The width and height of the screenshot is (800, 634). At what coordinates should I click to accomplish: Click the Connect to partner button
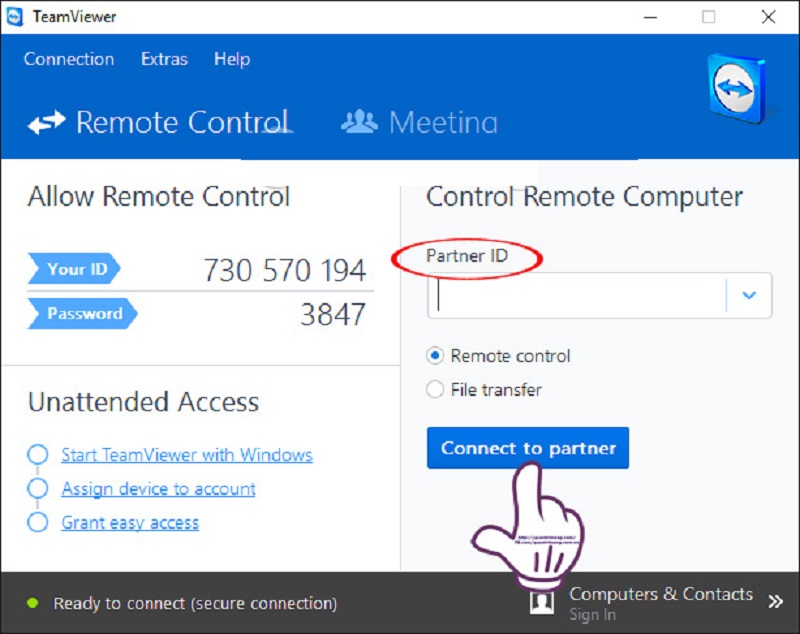(528, 448)
